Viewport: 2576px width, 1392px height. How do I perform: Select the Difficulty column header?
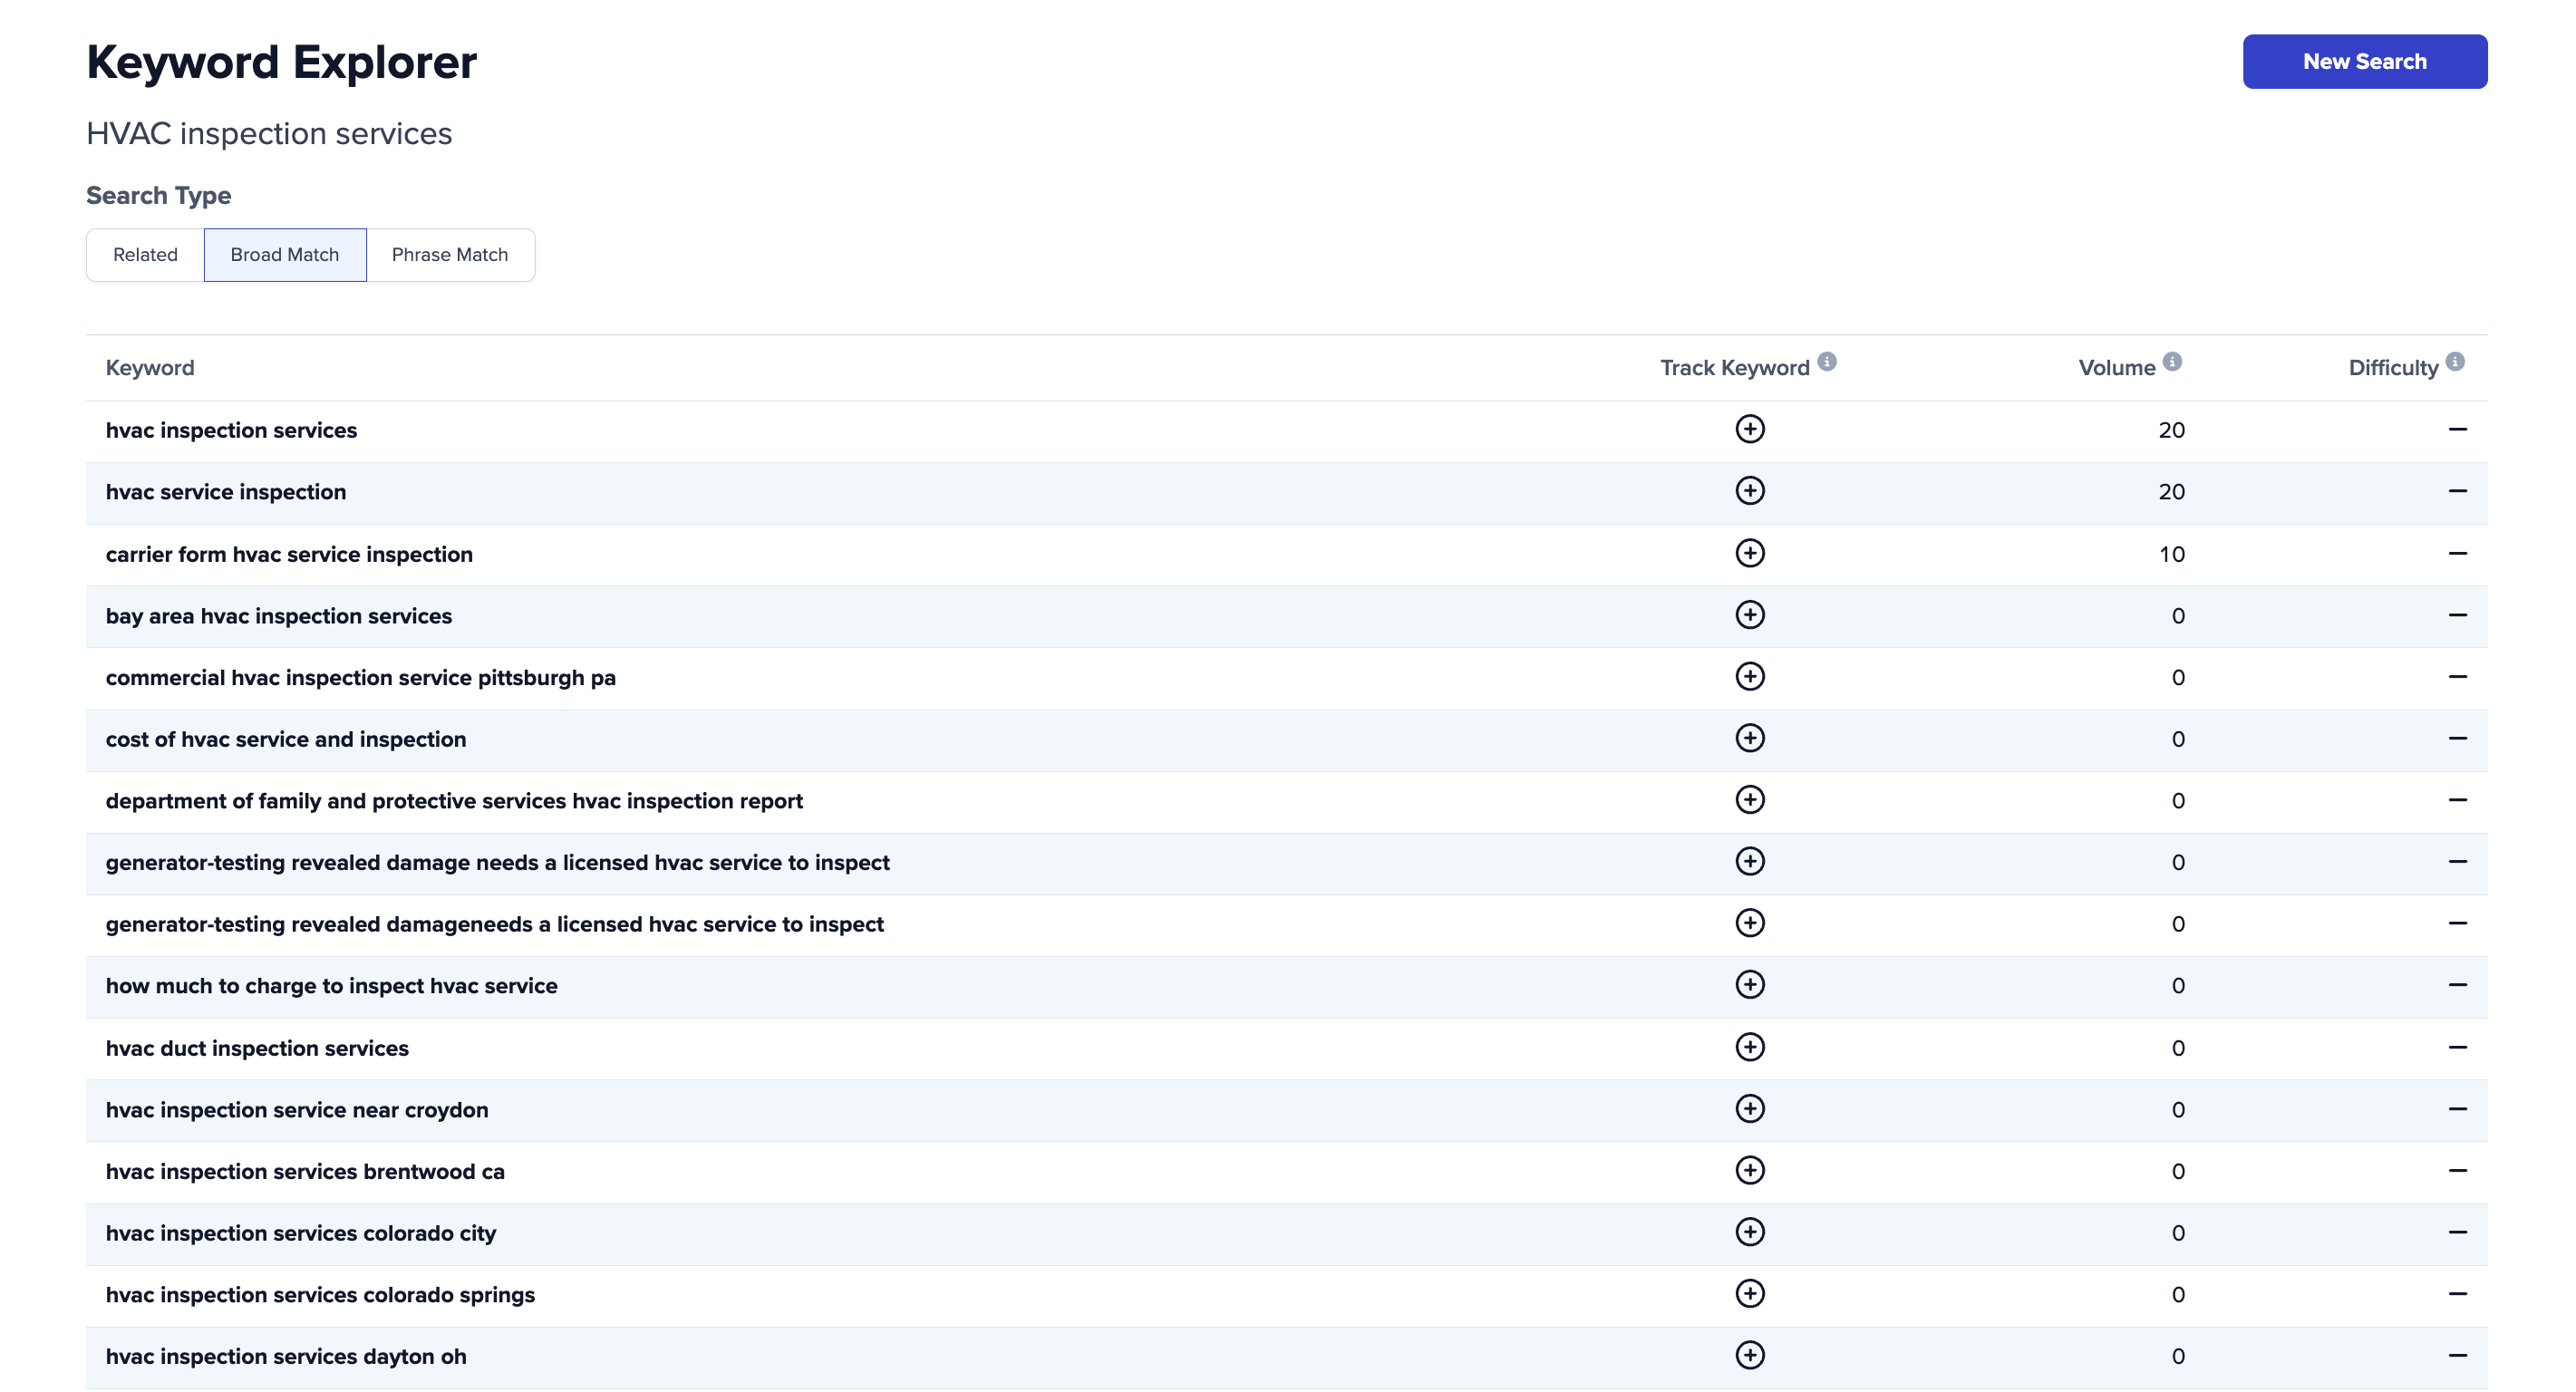[2393, 368]
